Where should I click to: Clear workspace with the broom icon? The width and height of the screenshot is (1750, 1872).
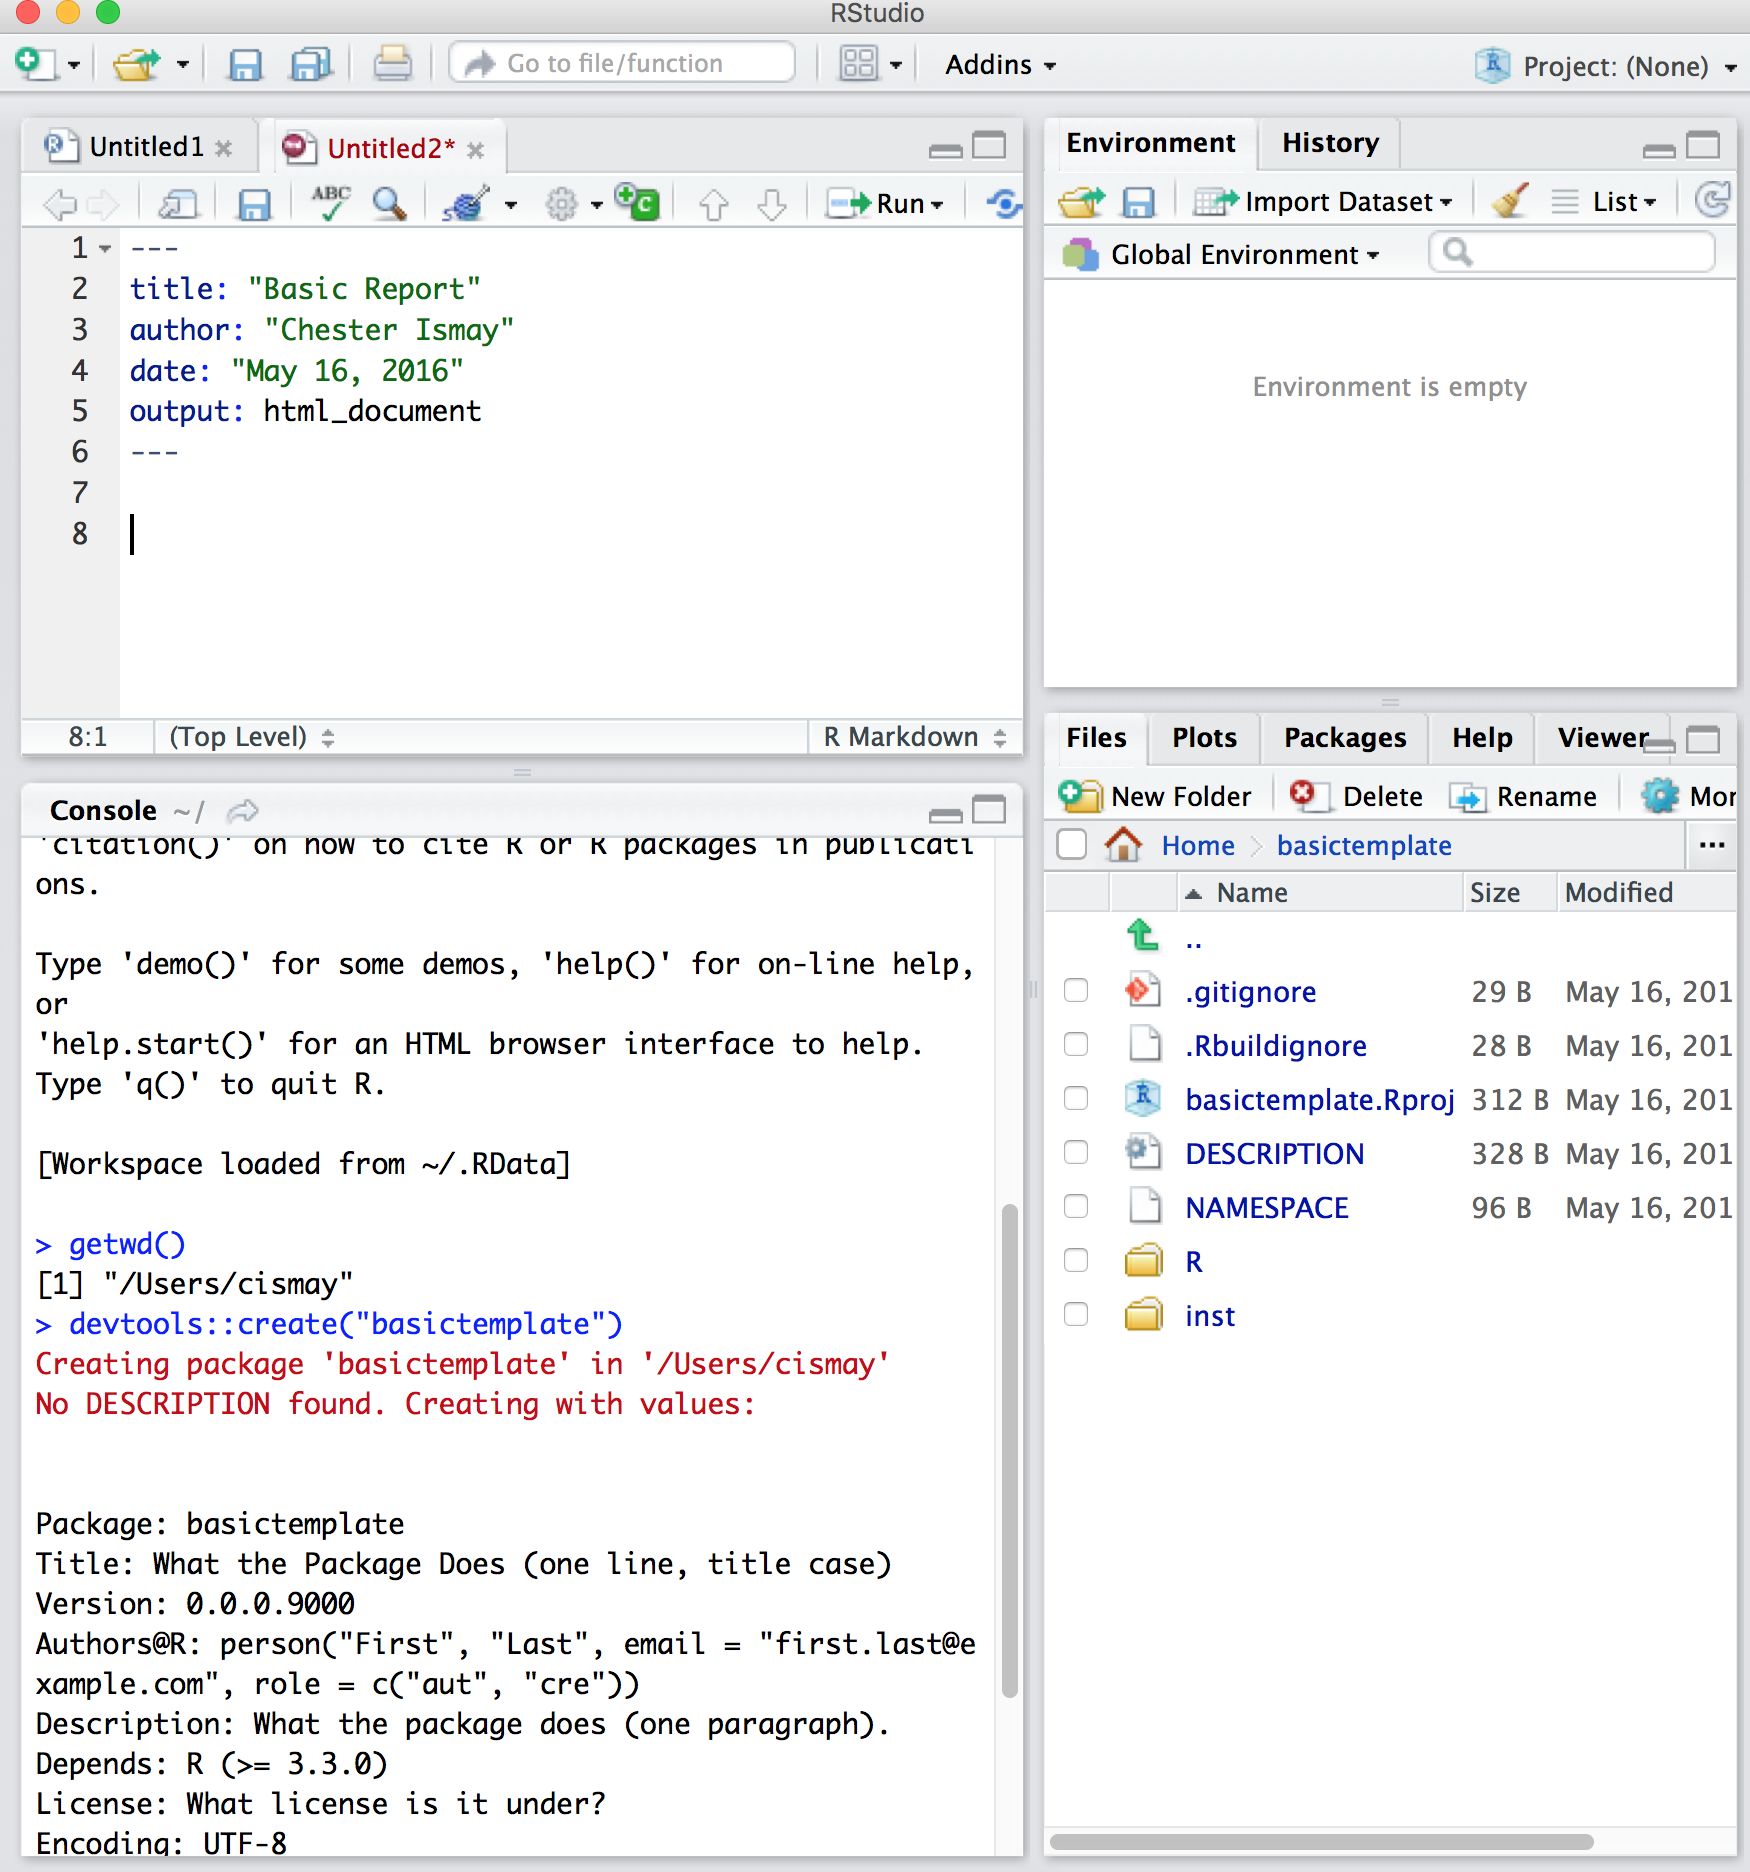pyautogui.click(x=1509, y=201)
